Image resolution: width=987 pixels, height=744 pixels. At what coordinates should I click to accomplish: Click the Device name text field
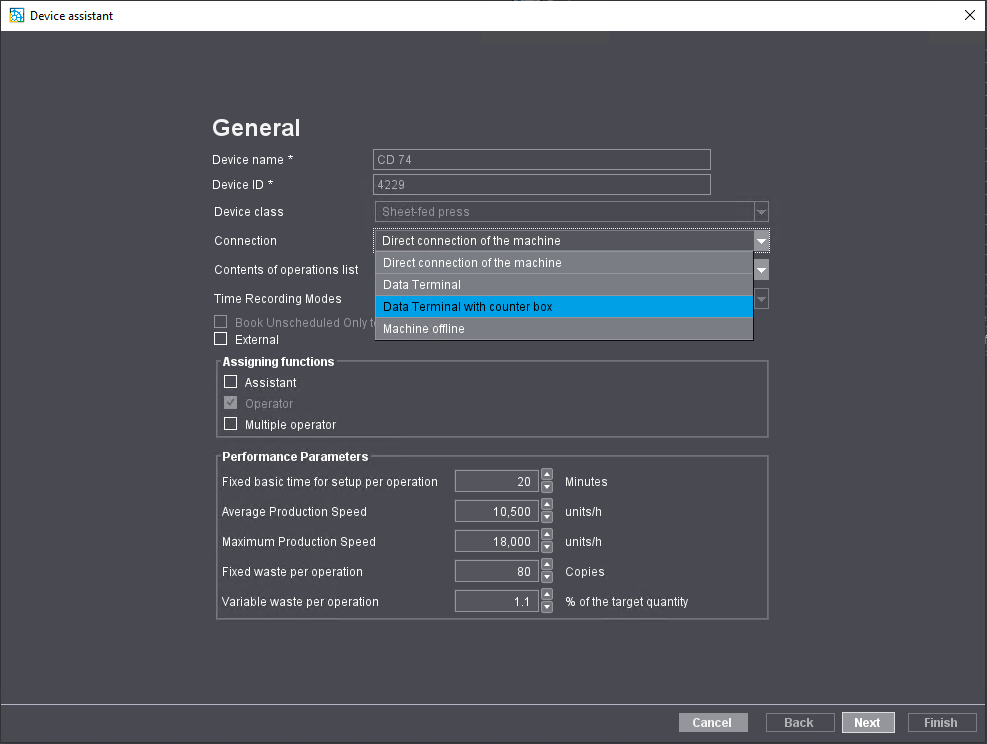tap(541, 160)
